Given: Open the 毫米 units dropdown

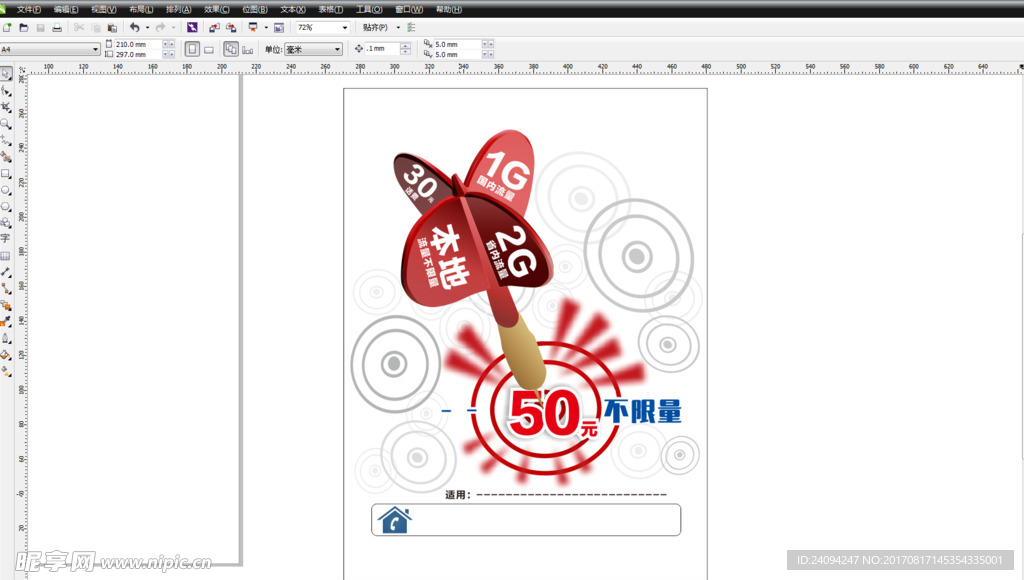Looking at the screenshot, I should [x=338, y=49].
